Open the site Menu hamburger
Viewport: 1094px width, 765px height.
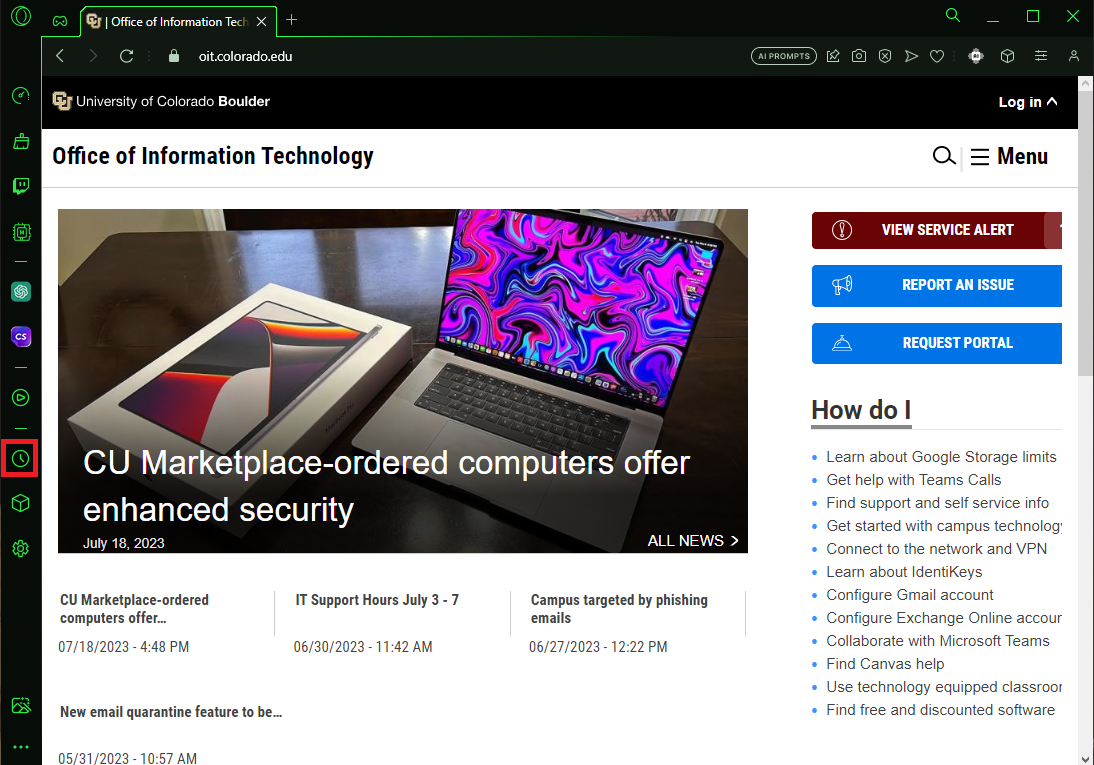[x=1009, y=157]
